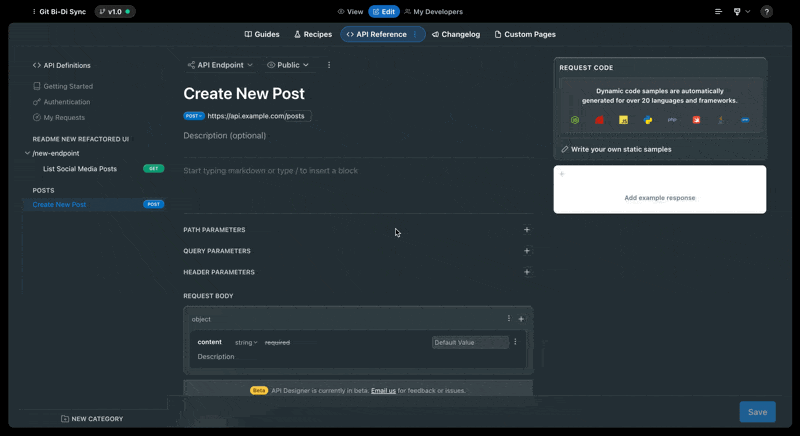Select the Node.js language icon
Image resolution: width=800 pixels, height=436 pixels.
(x=575, y=120)
